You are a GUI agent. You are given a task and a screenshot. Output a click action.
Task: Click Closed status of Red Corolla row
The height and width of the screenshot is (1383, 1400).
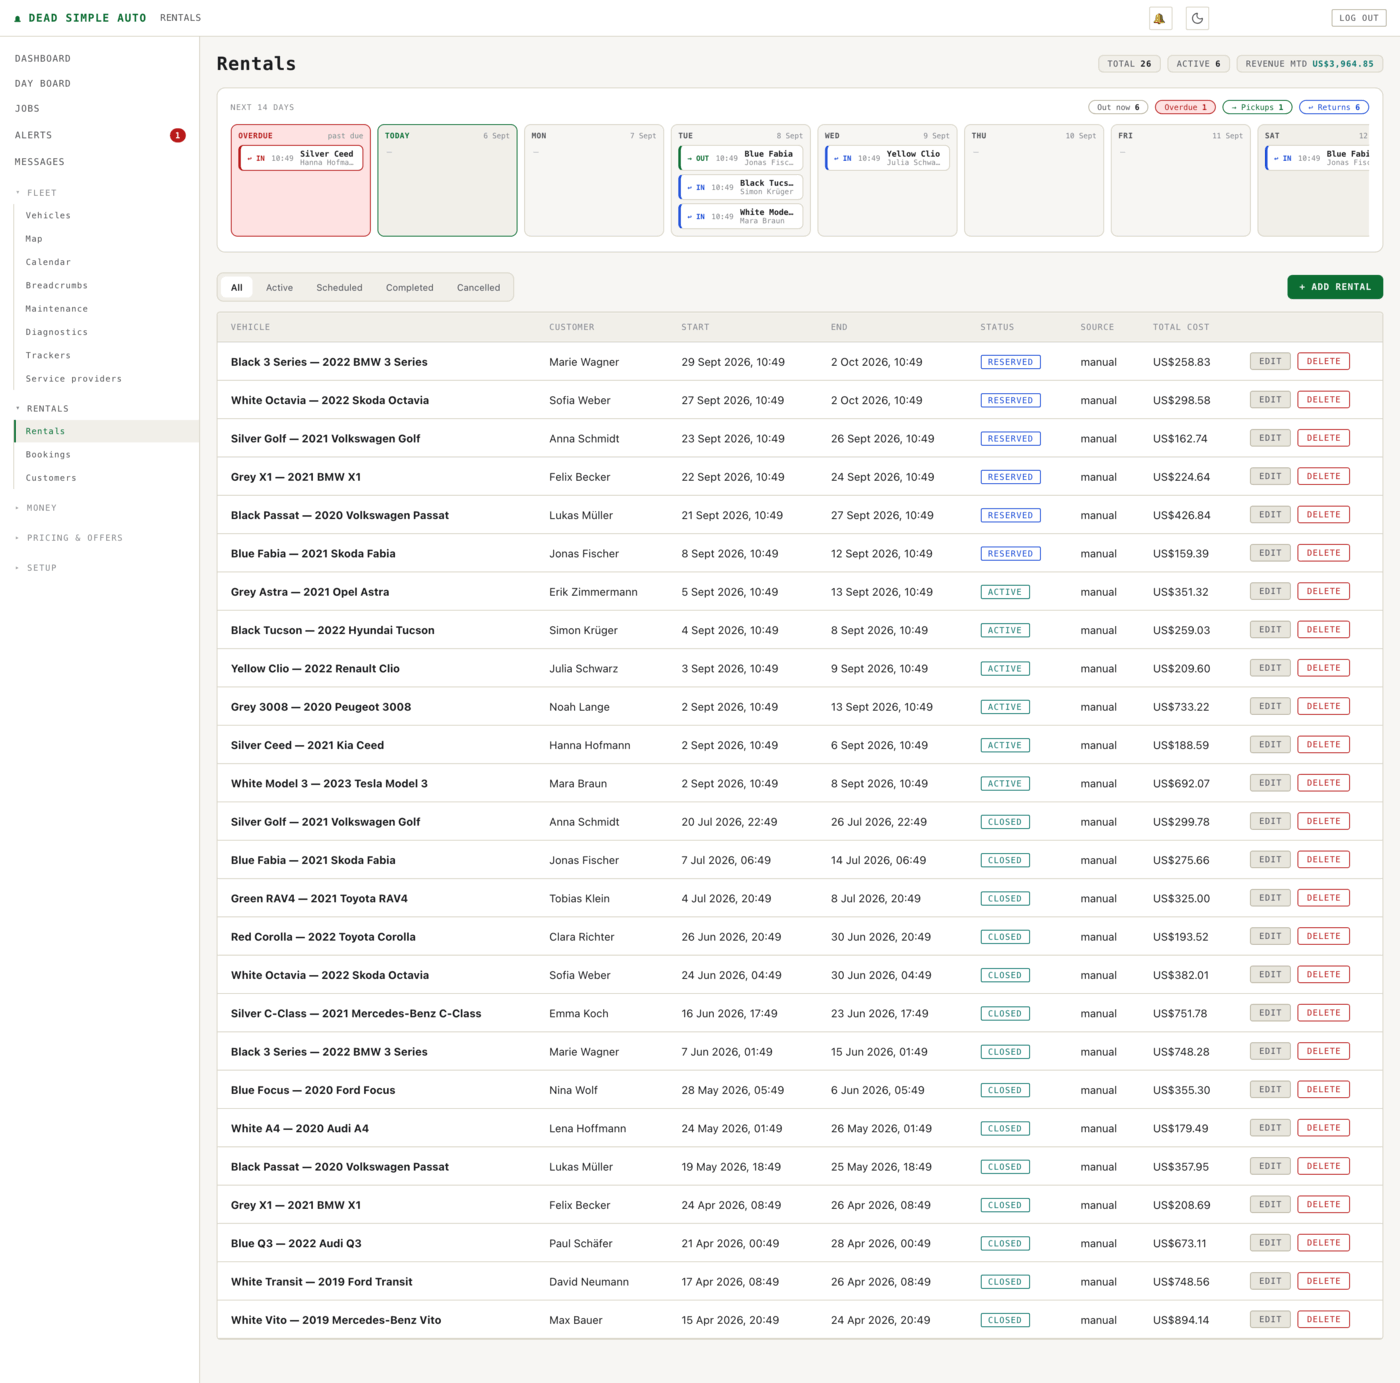(1005, 937)
